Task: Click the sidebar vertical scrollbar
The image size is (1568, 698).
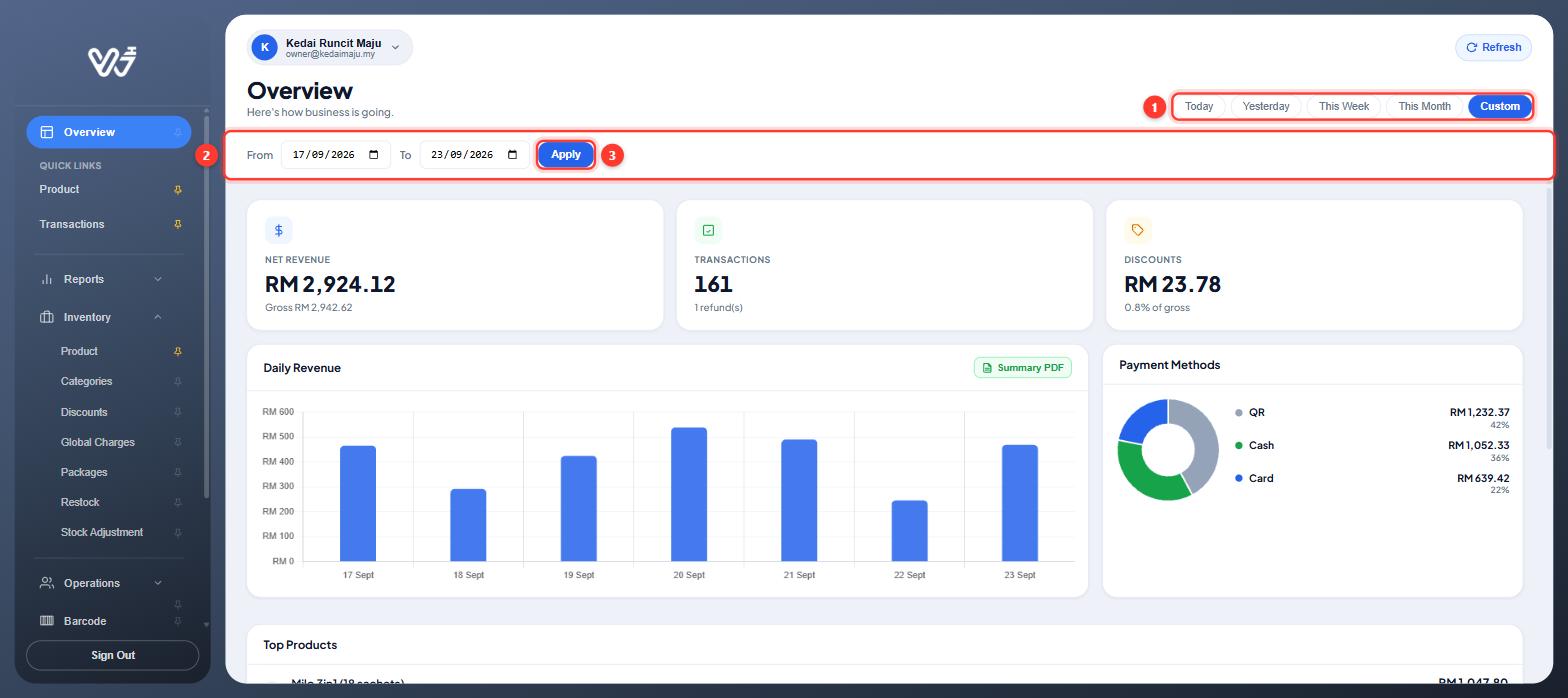Action: [x=206, y=305]
